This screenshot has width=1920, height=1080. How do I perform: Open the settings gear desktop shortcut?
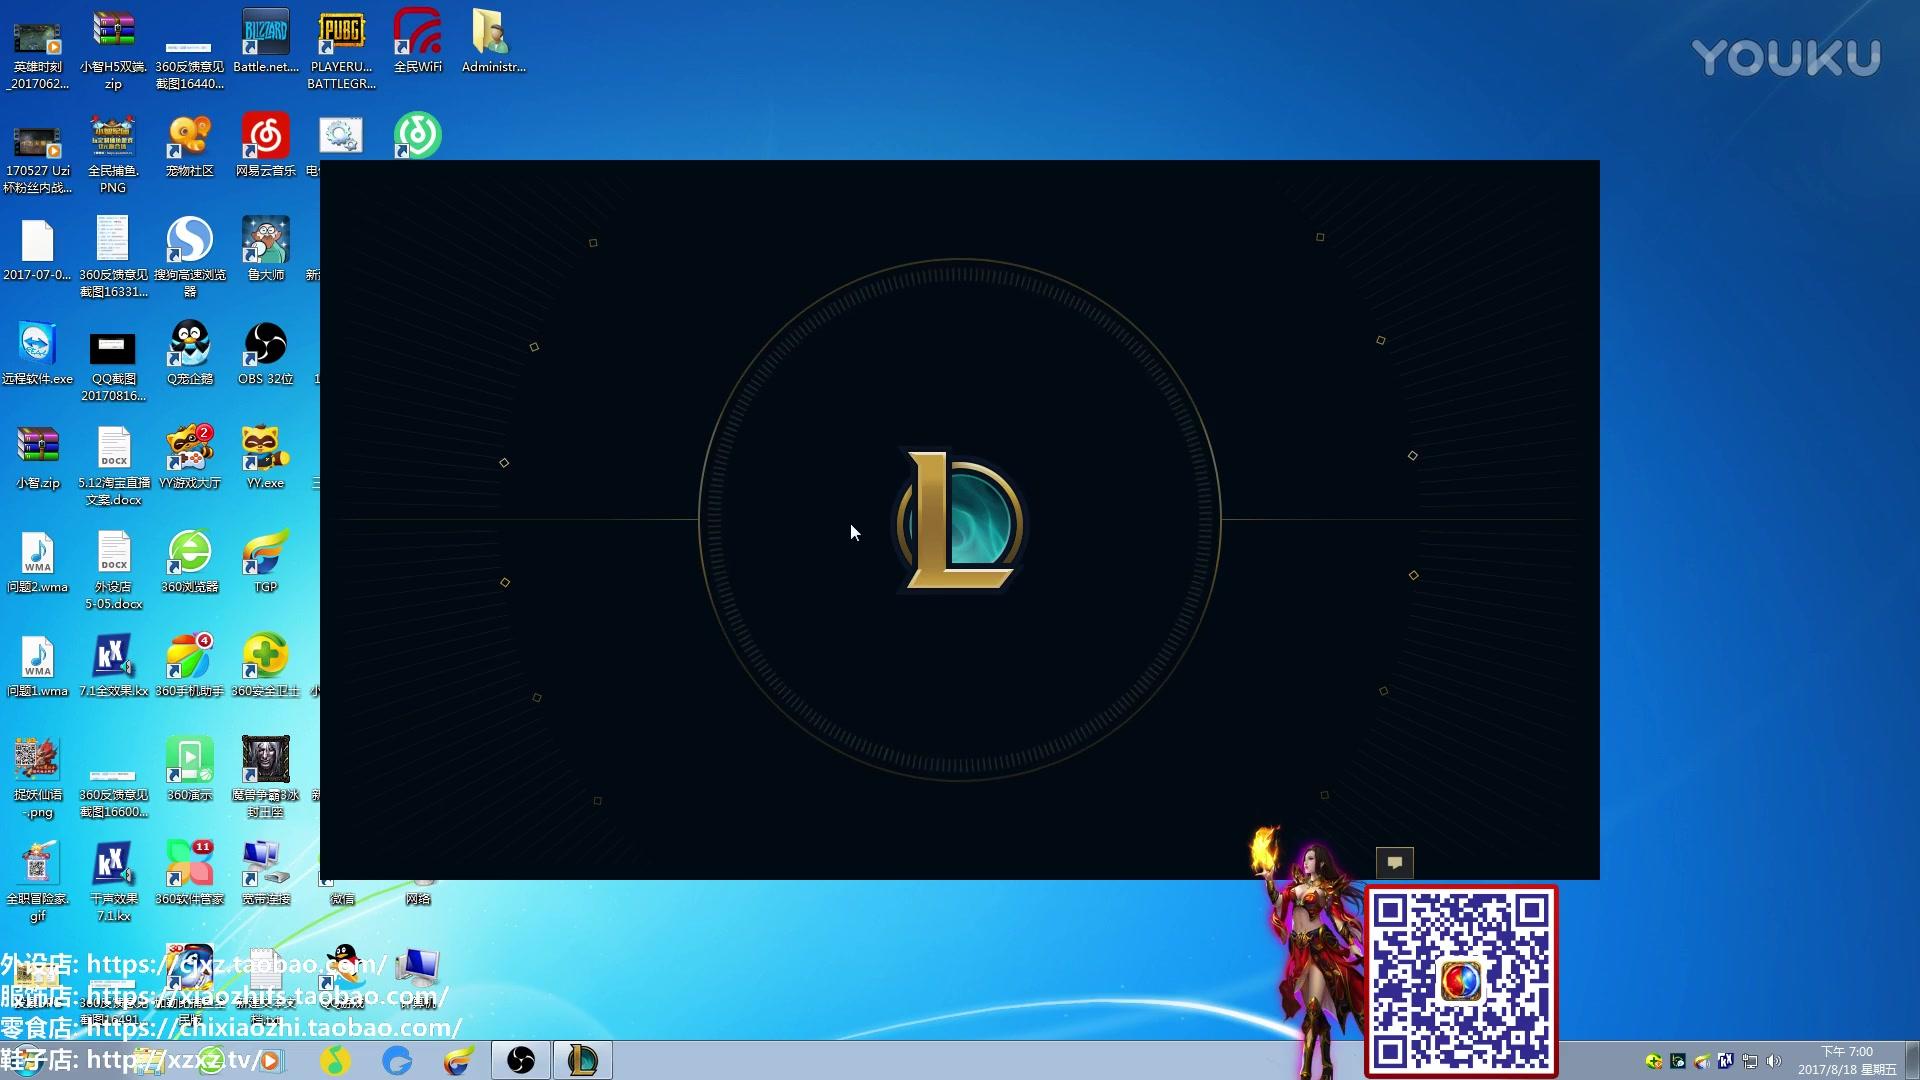coord(341,135)
